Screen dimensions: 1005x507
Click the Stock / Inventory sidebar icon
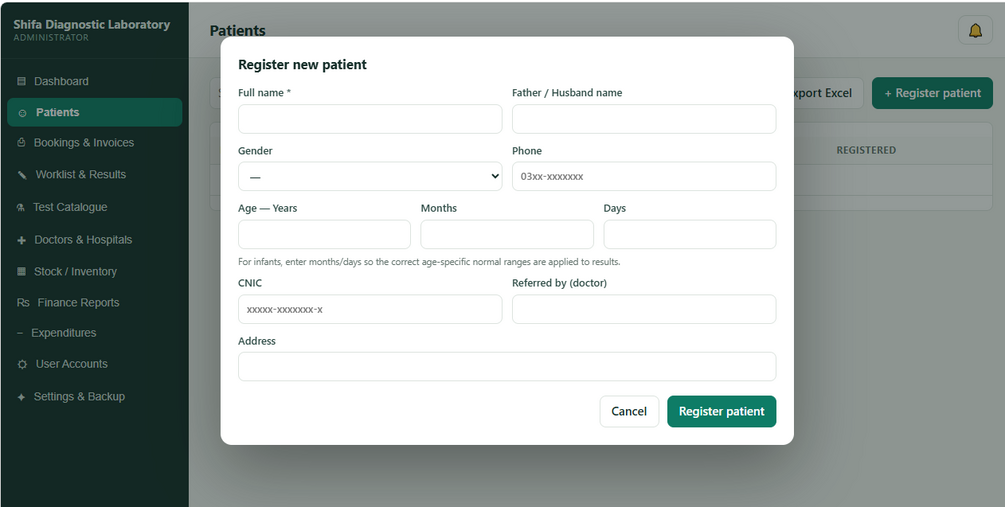[x=21, y=271]
